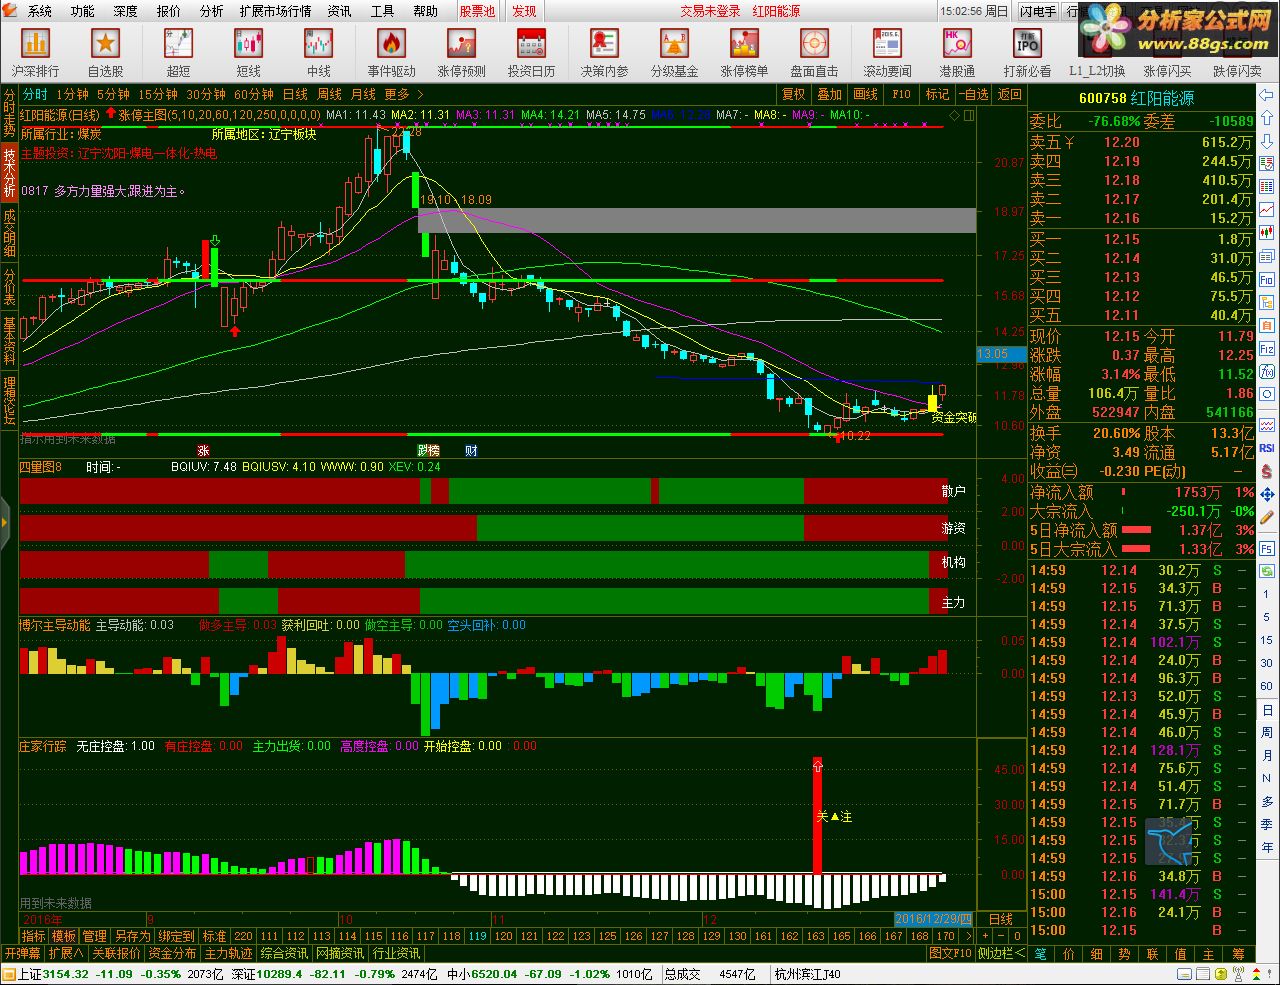Toggle the 复权 chart option
This screenshot has width=1280, height=985.
point(794,94)
